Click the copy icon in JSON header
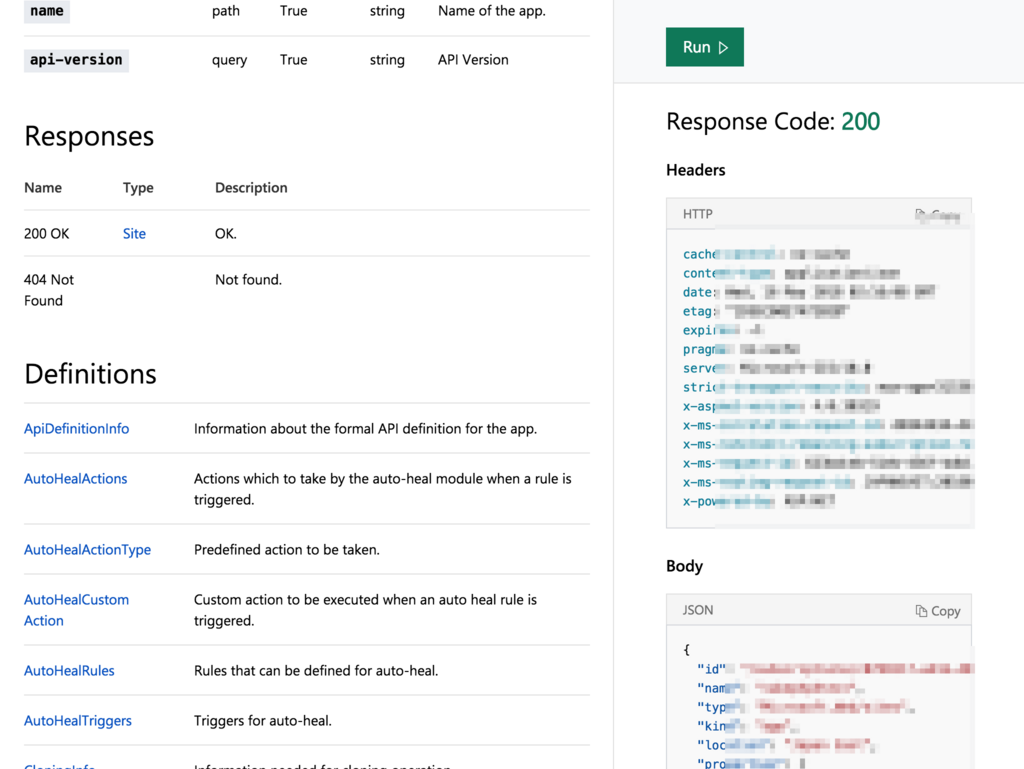Viewport: 1024px width, 769px height. [x=921, y=611]
